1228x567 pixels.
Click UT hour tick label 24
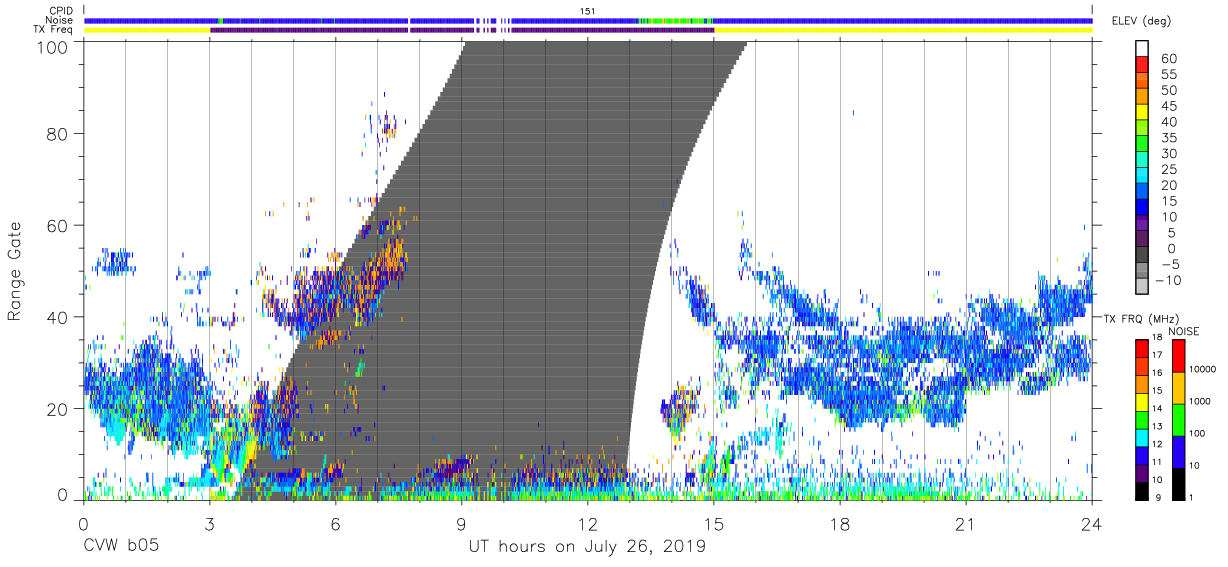pyautogui.click(x=1092, y=524)
